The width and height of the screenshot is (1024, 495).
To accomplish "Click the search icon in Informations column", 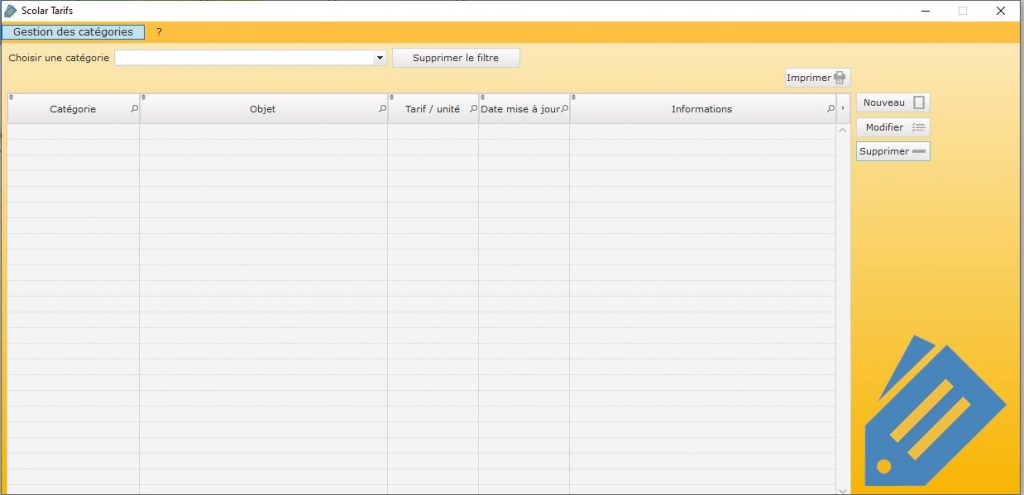I will (830, 109).
